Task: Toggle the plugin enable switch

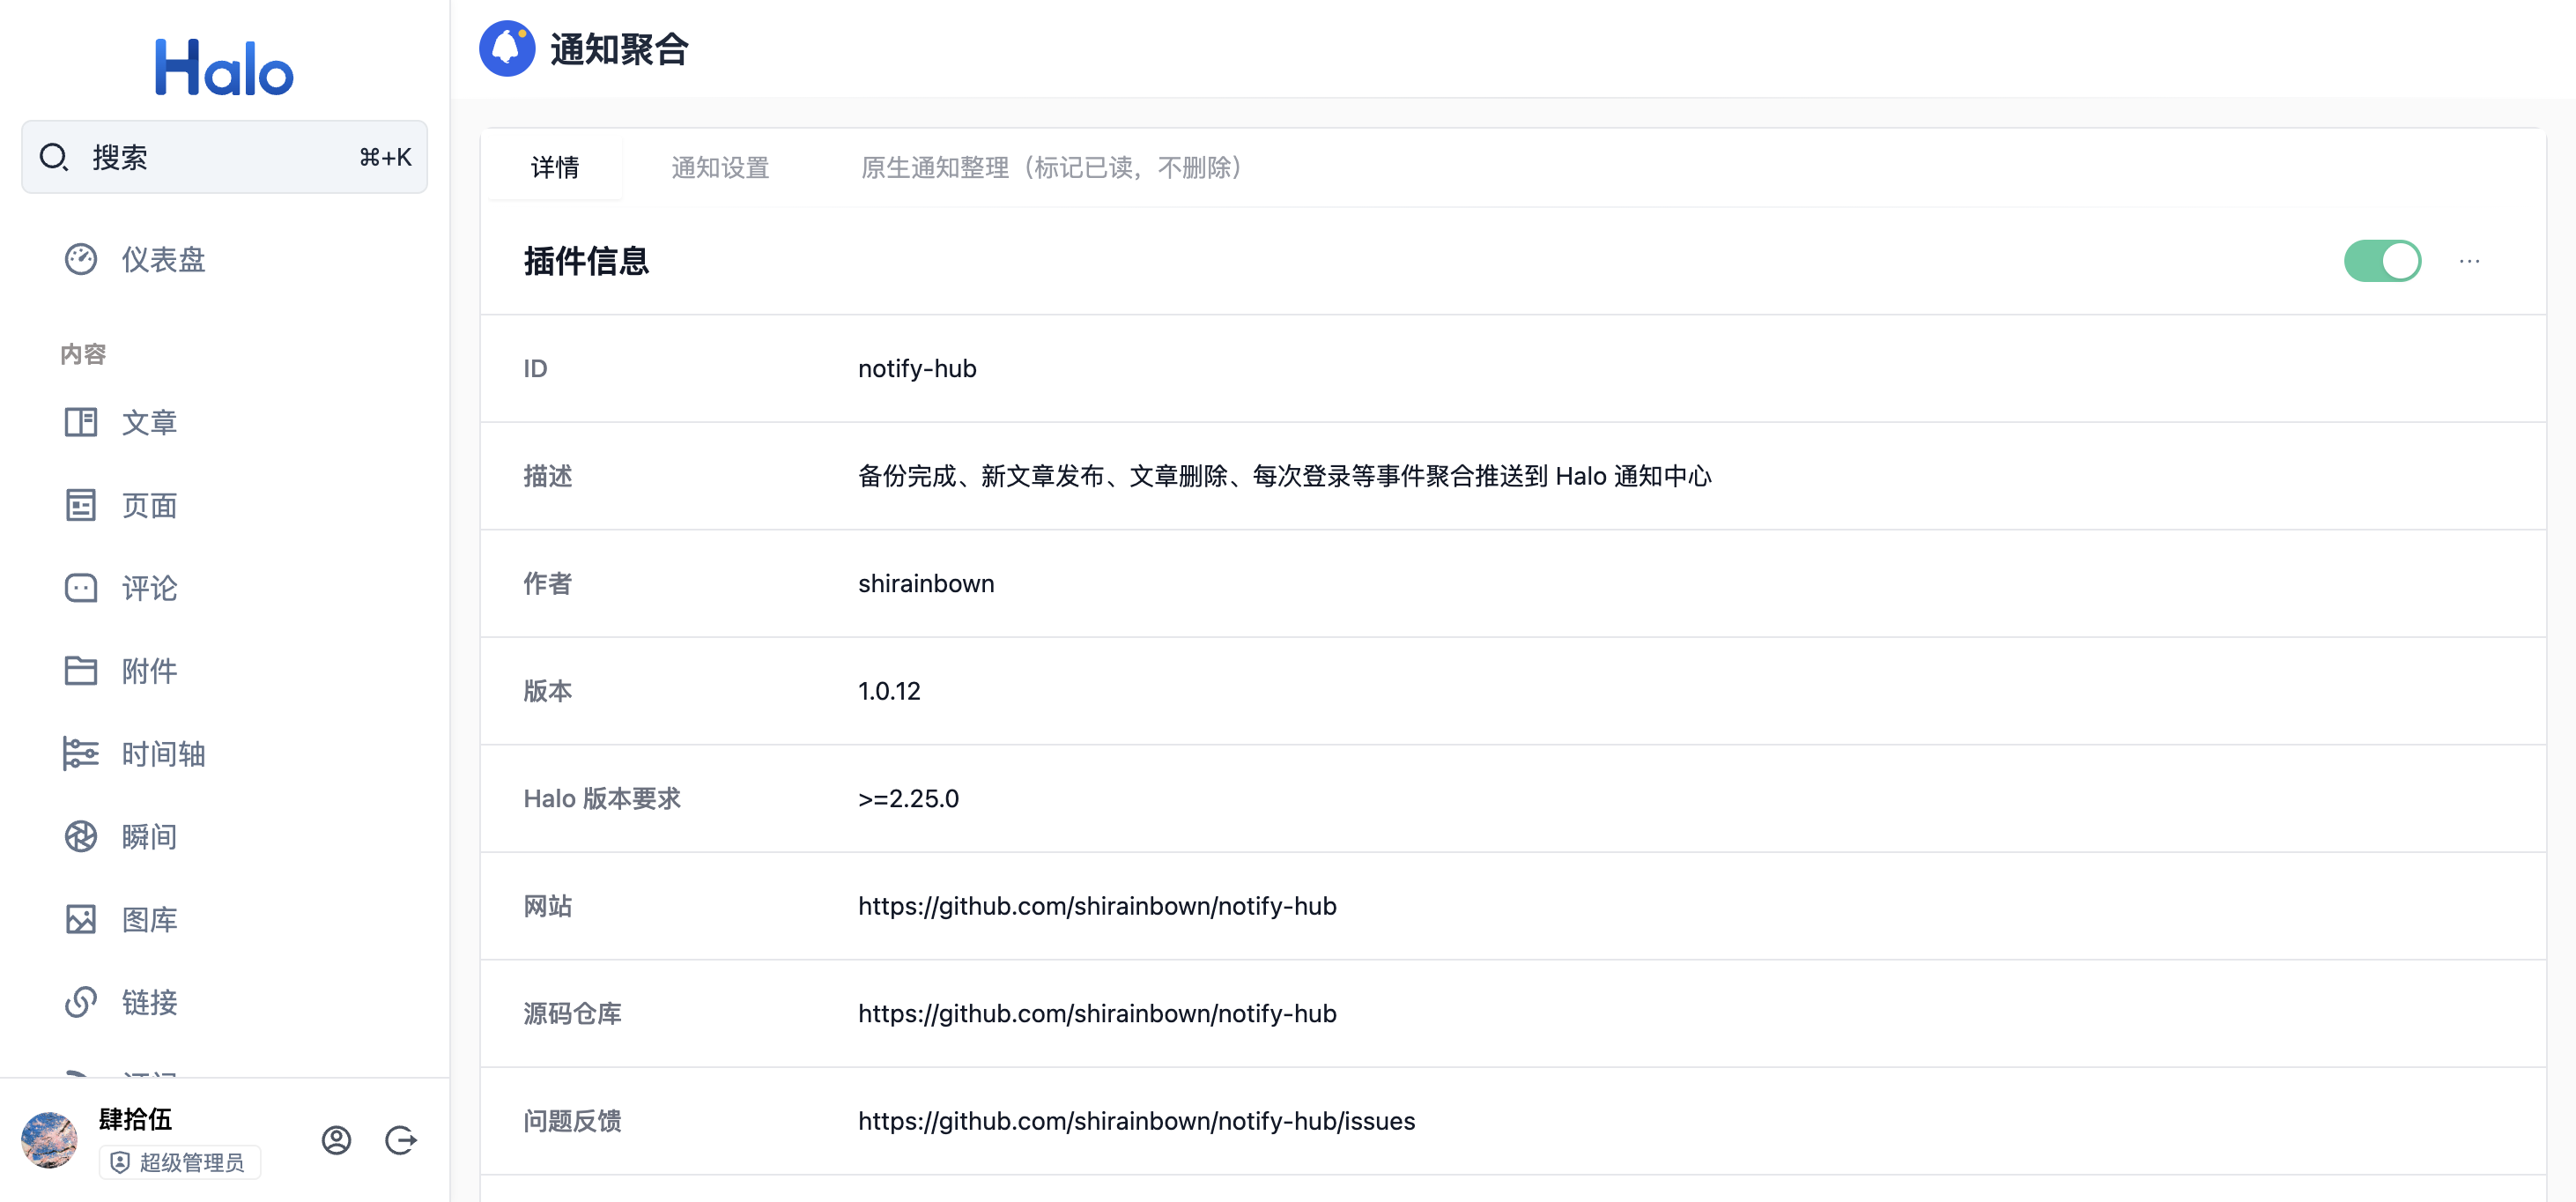Action: (x=2382, y=261)
